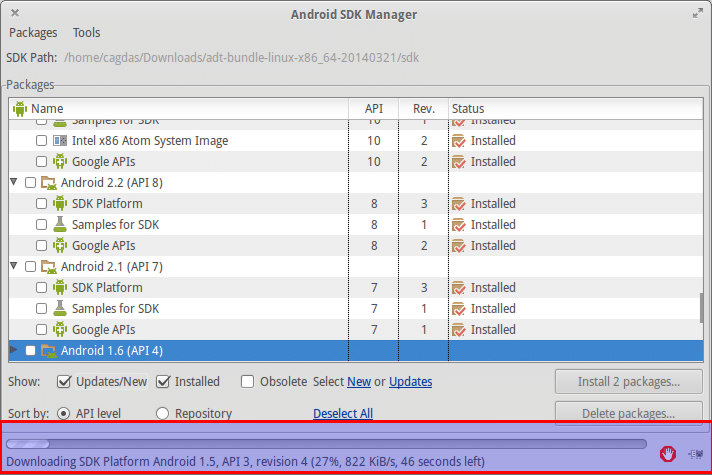
Task: Open the SDK Manager log icon
Action: (696, 454)
